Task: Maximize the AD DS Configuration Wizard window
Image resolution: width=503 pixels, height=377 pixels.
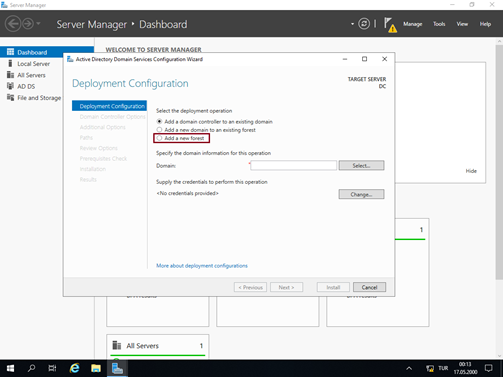Action: point(364,59)
